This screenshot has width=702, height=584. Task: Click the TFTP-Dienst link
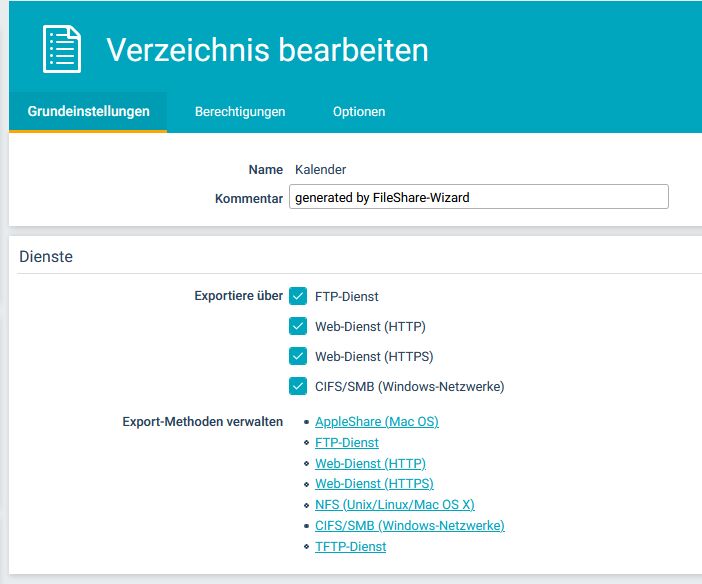click(350, 547)
